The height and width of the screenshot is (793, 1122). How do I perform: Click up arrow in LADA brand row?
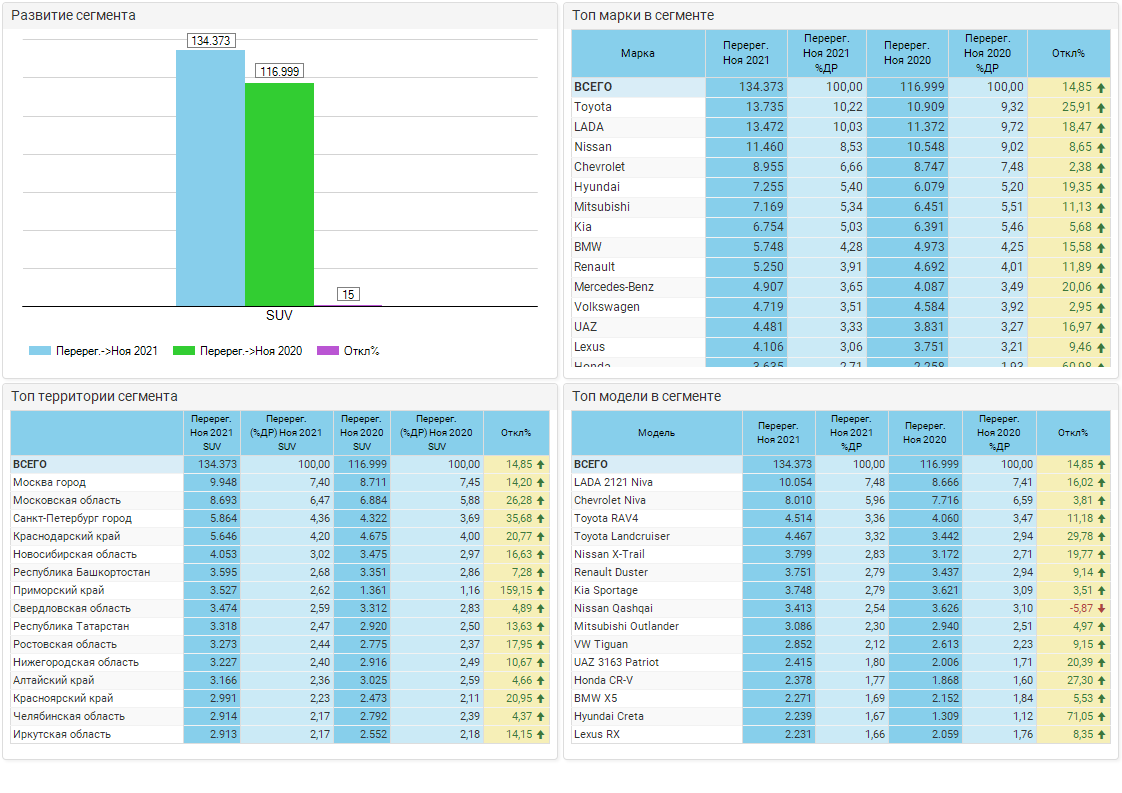(x=1101, y=128)
